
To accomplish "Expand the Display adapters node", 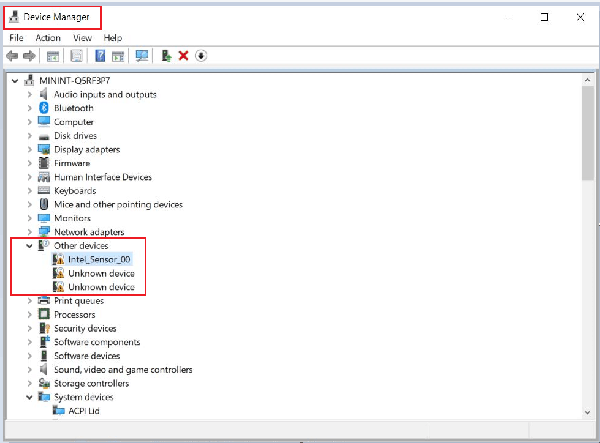I will [30, 149].
